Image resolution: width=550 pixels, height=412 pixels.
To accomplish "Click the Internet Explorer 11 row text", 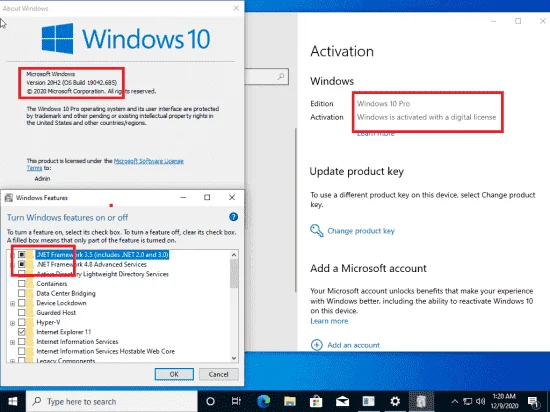I will [x=64, y=332].
